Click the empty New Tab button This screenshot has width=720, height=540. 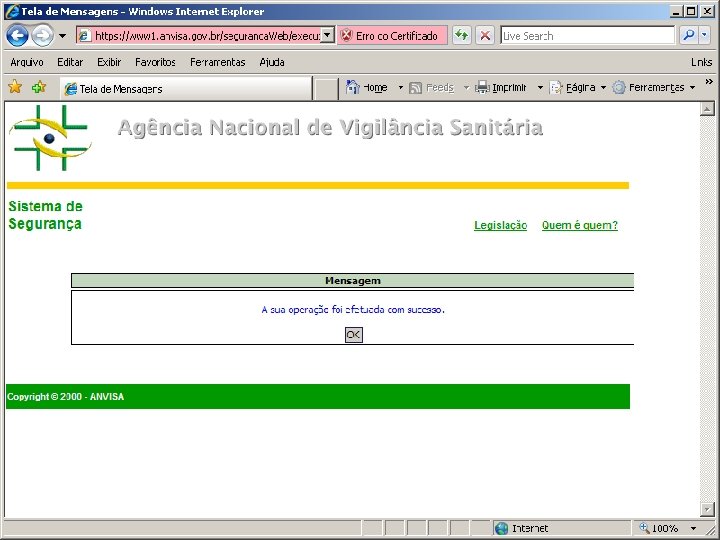click(x=325, y=89)
